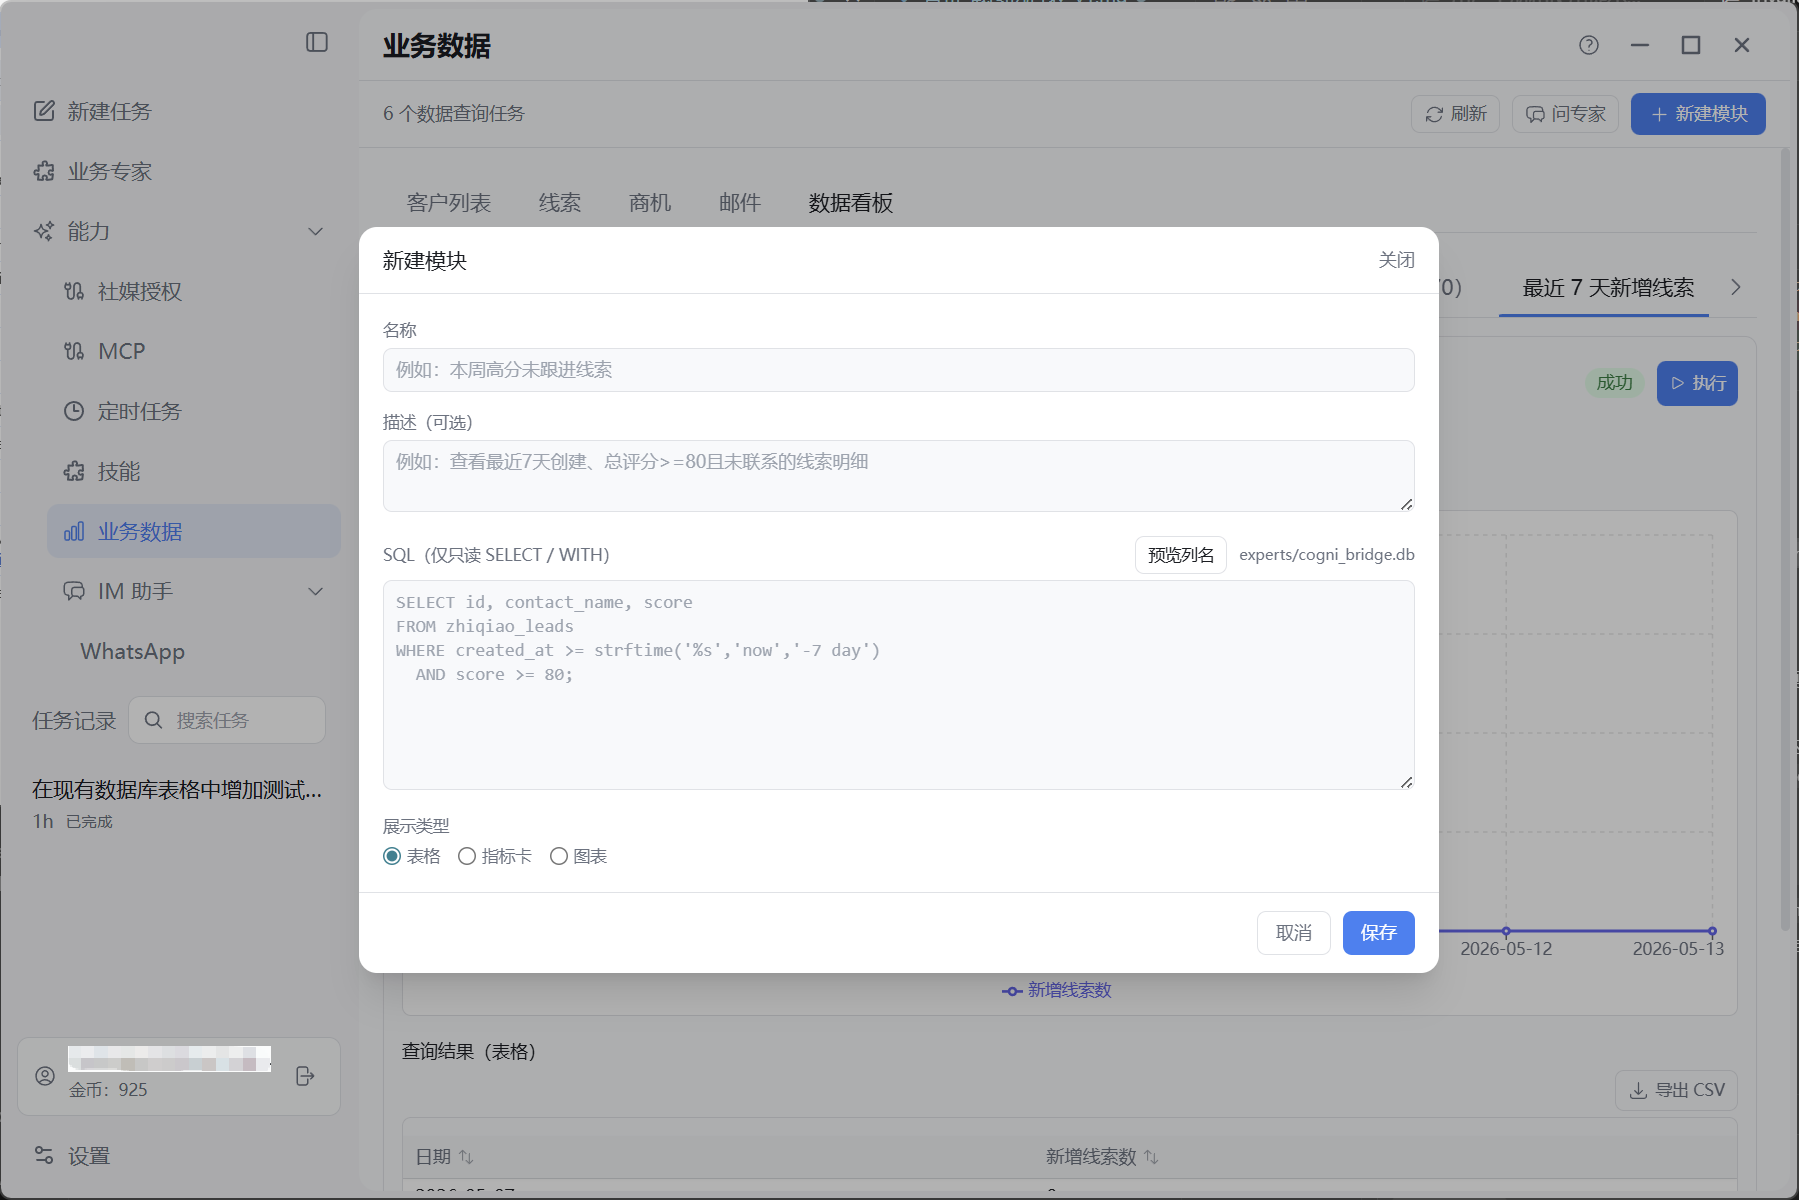Open the 线索 tab
This screenshot has width=1799, height=1200.
[560, 203]
